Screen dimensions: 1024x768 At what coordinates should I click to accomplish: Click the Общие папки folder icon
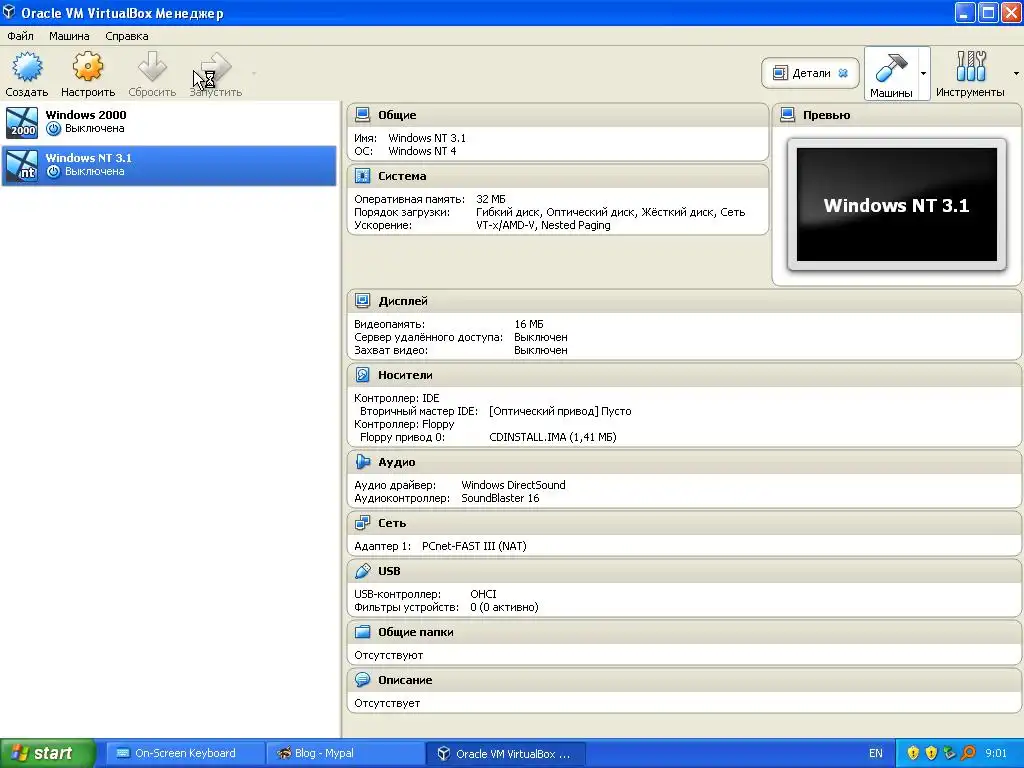362,632
